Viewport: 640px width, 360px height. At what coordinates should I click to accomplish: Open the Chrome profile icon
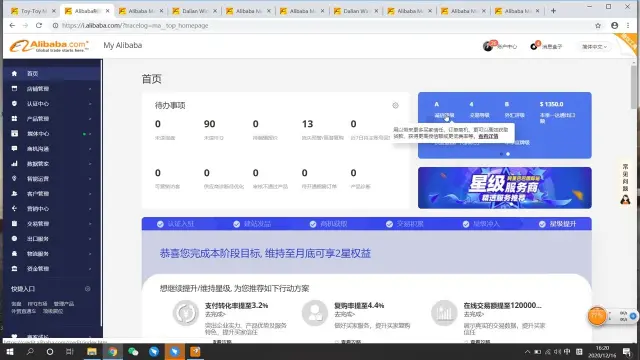pos(614,25)
